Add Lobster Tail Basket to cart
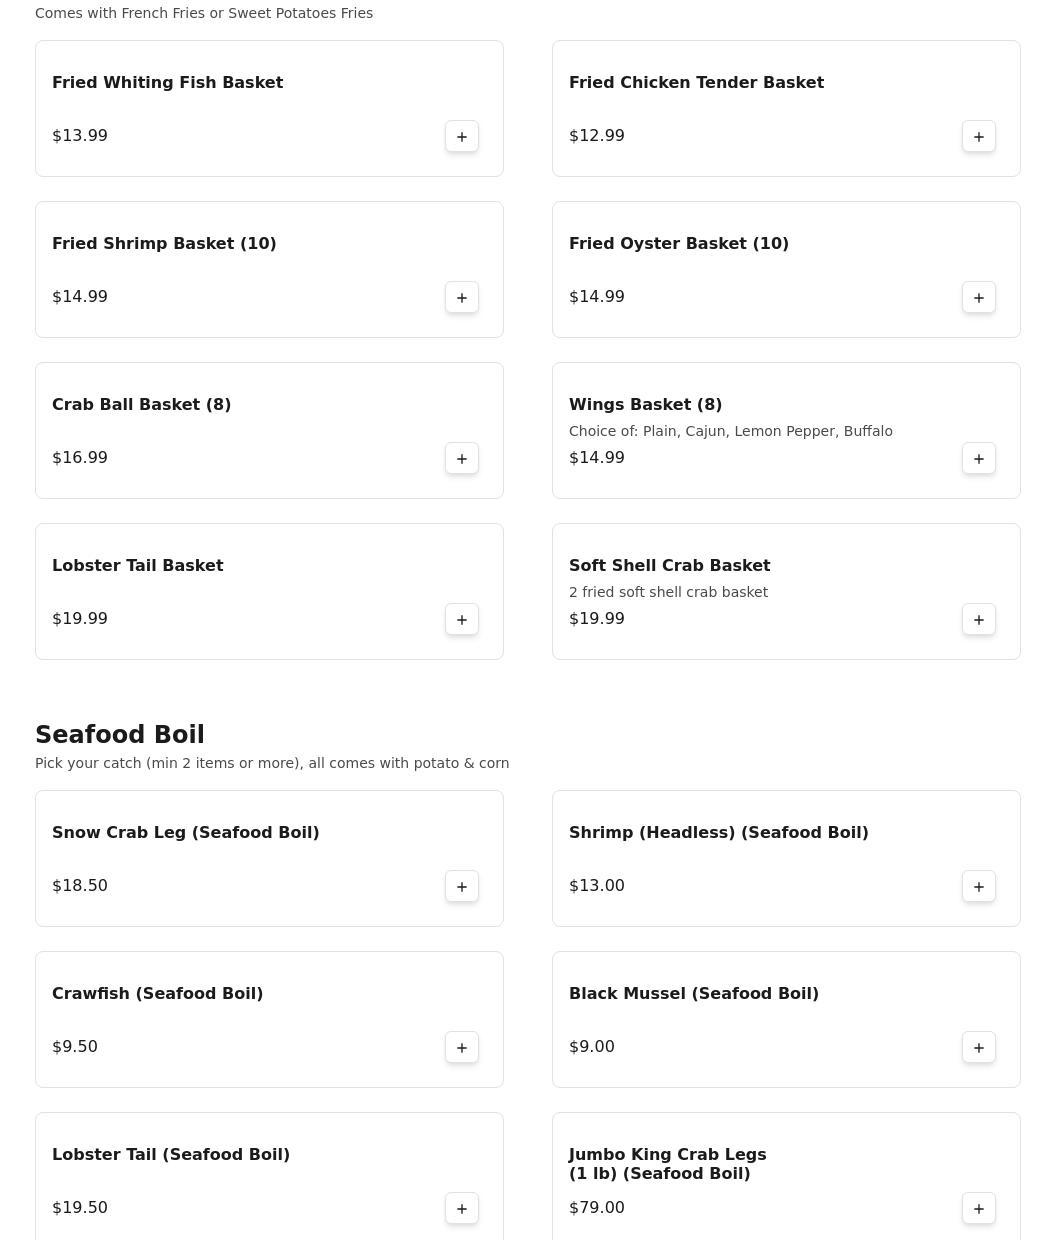 click(461, 620)
